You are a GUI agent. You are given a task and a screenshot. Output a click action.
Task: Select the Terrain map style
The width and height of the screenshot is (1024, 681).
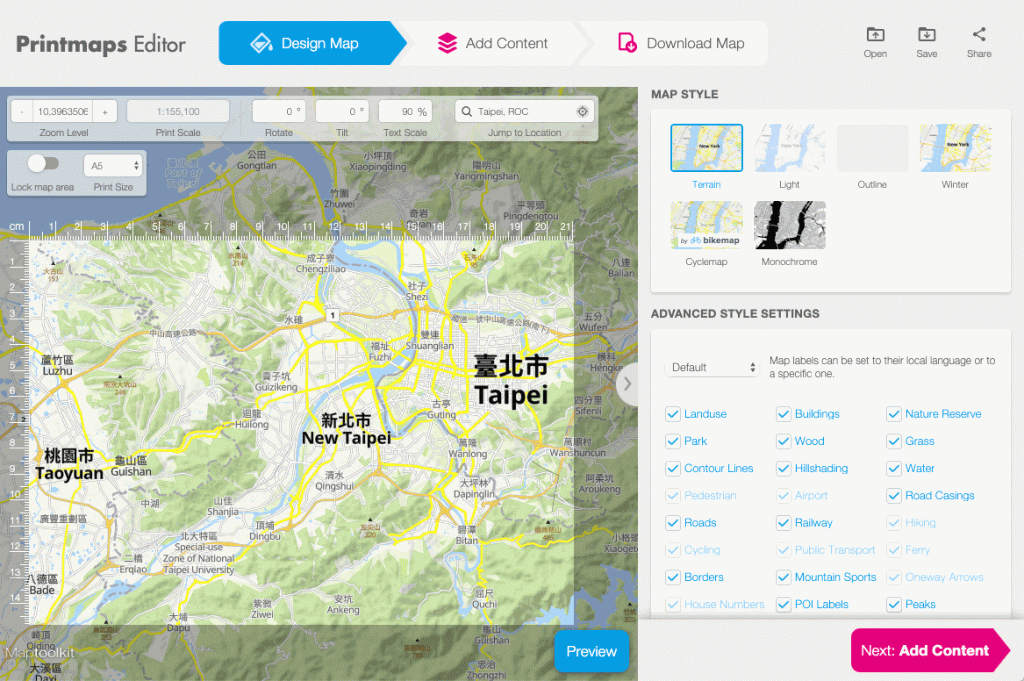pyautogui.click(x=706, y=148)
